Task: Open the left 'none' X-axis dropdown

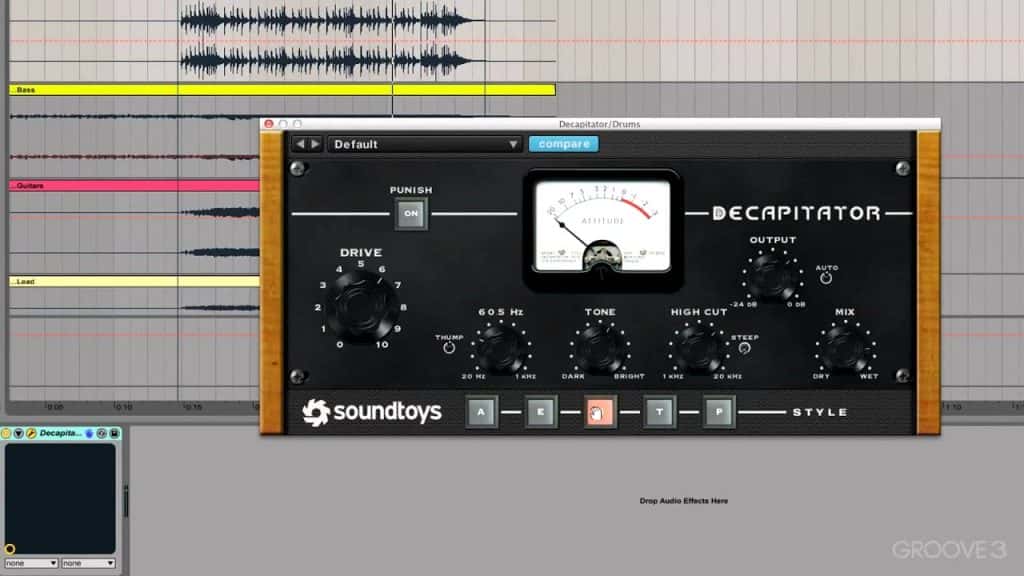Action: (x=31, y=563)
